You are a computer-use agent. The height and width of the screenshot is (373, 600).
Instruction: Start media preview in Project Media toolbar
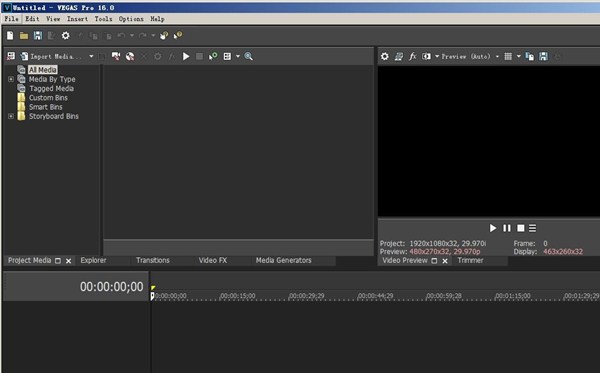coord(186,57)
